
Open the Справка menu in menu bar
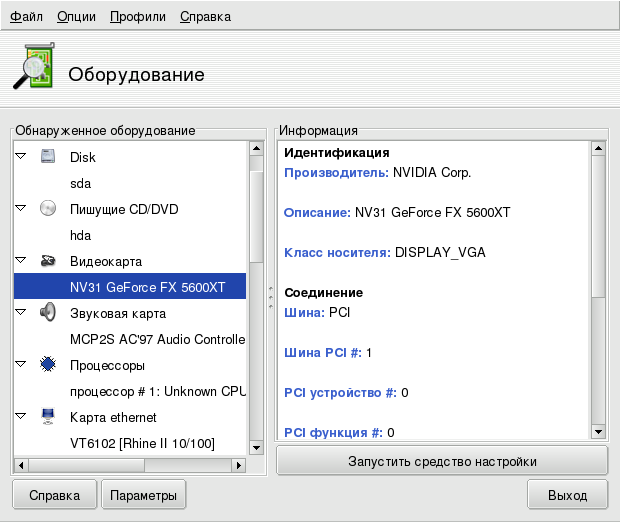point(205,17)
